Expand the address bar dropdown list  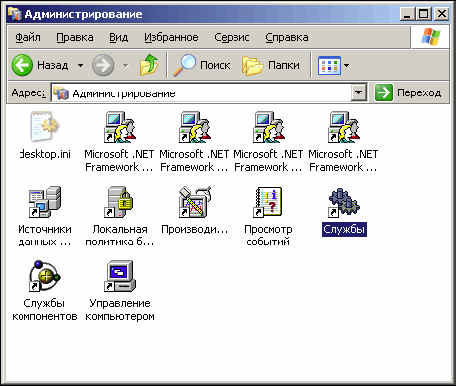359,93
